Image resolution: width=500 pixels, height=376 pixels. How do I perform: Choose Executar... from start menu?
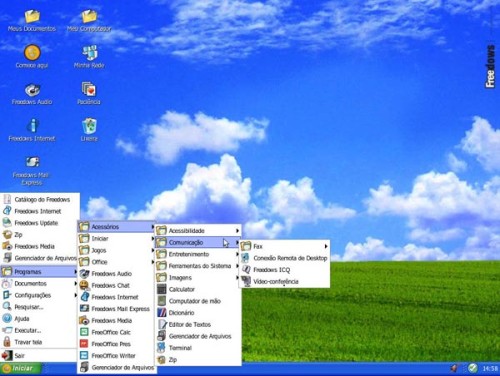39,330
